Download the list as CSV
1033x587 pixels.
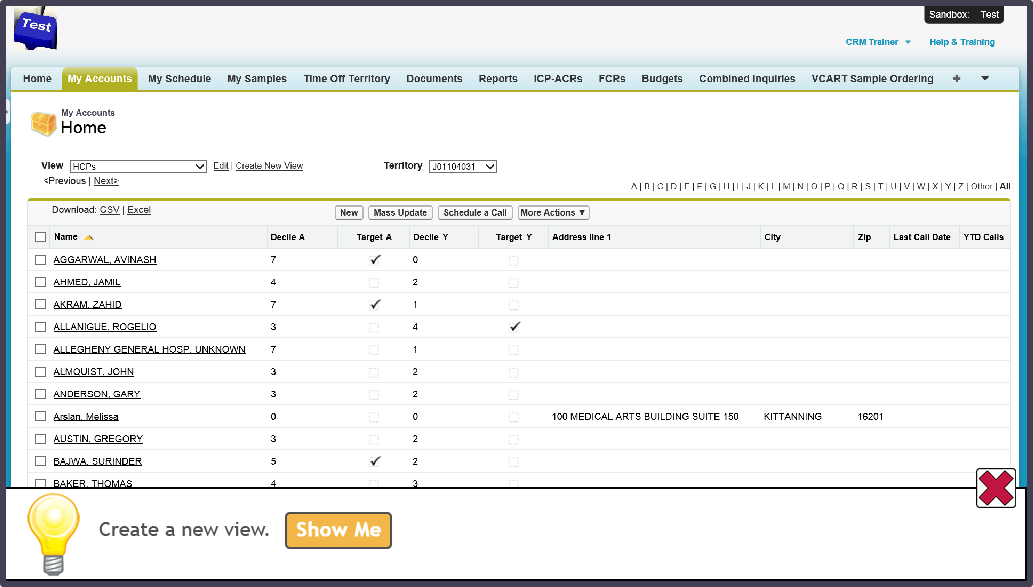click(109, 211)
